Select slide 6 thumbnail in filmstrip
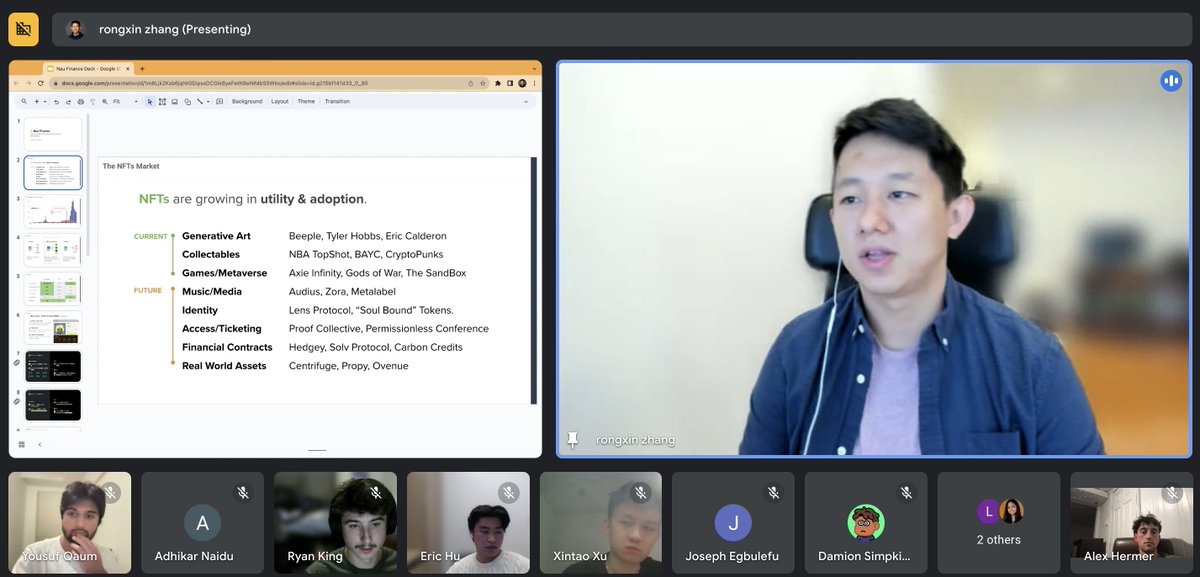This screenshot has height=577, width=1200. tap(53, 328)
